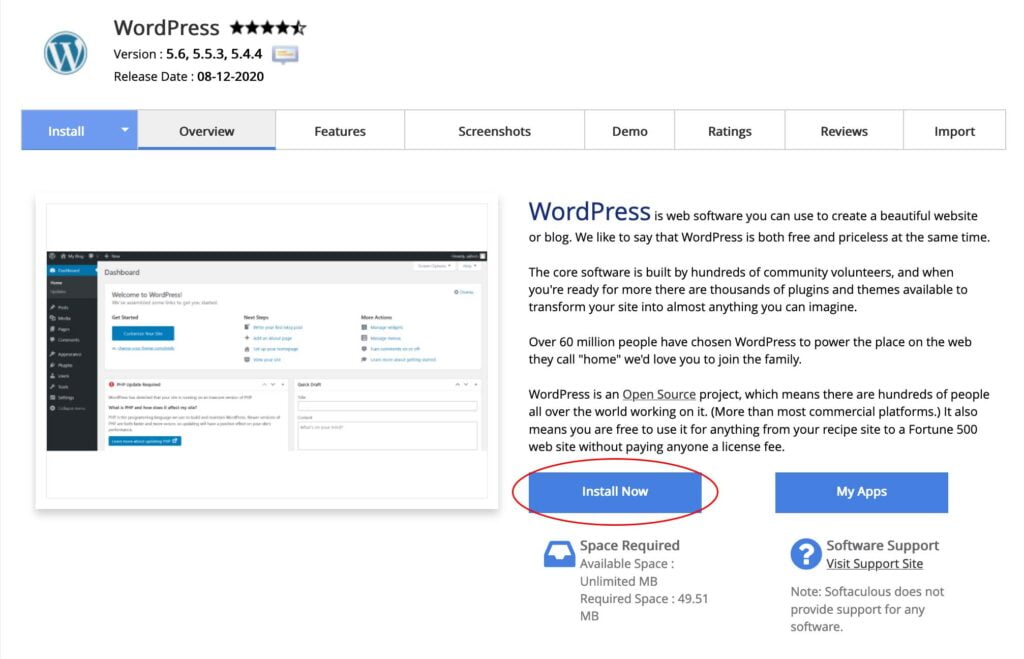1024x659 pixels.
Task: Click the Required Space : 49.51 MB text
Action: pos(644,607)
